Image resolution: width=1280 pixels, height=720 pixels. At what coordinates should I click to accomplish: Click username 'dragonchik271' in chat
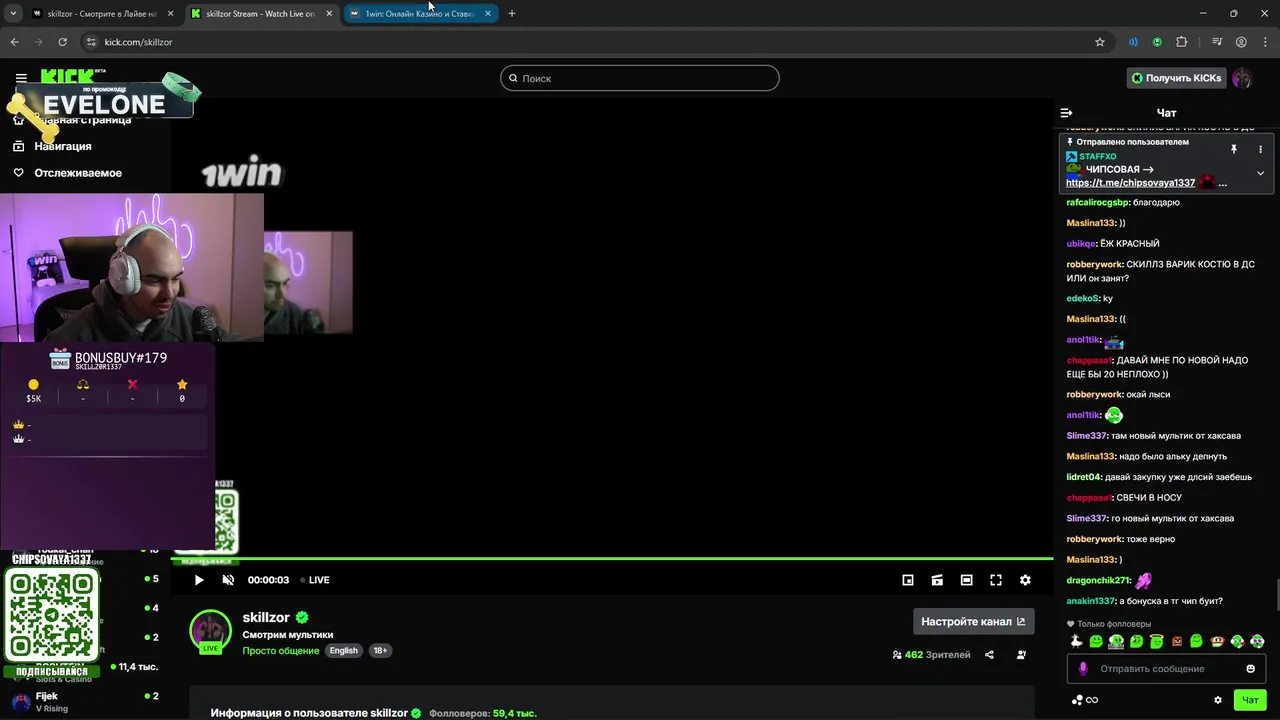pyautogui.click(x=1097, y=581)
